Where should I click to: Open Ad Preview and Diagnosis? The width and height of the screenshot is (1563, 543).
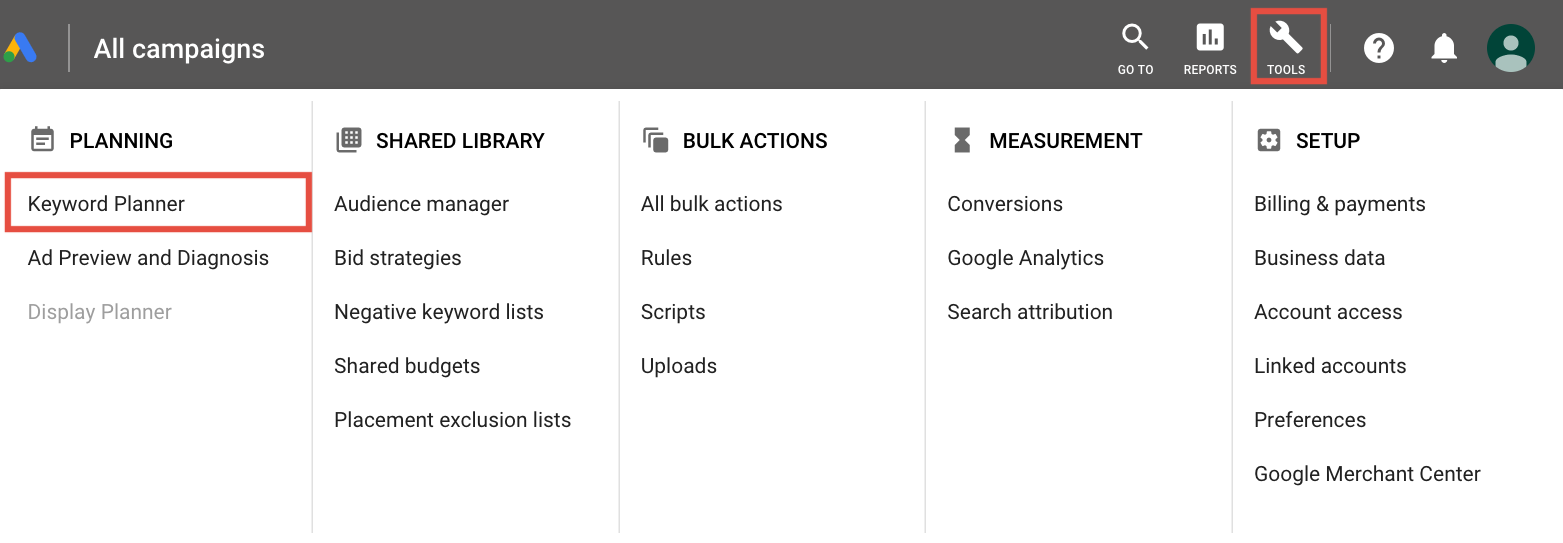point(148,258)
